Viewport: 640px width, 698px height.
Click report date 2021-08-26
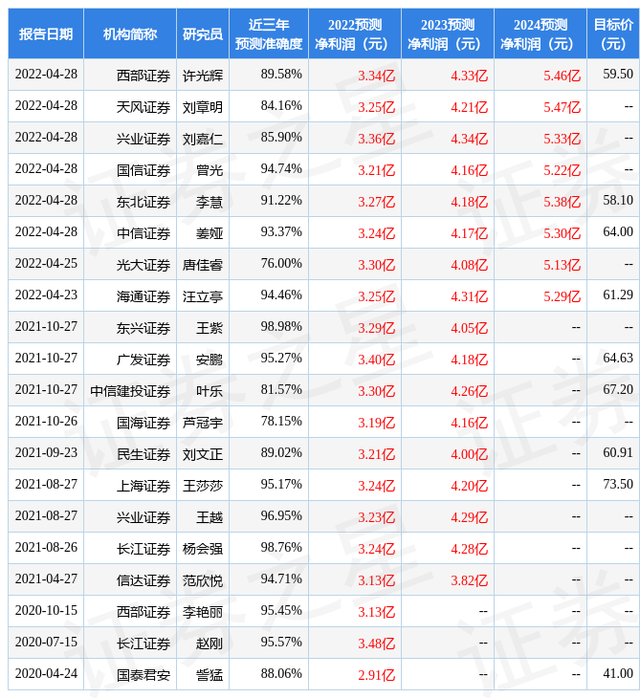46,548
